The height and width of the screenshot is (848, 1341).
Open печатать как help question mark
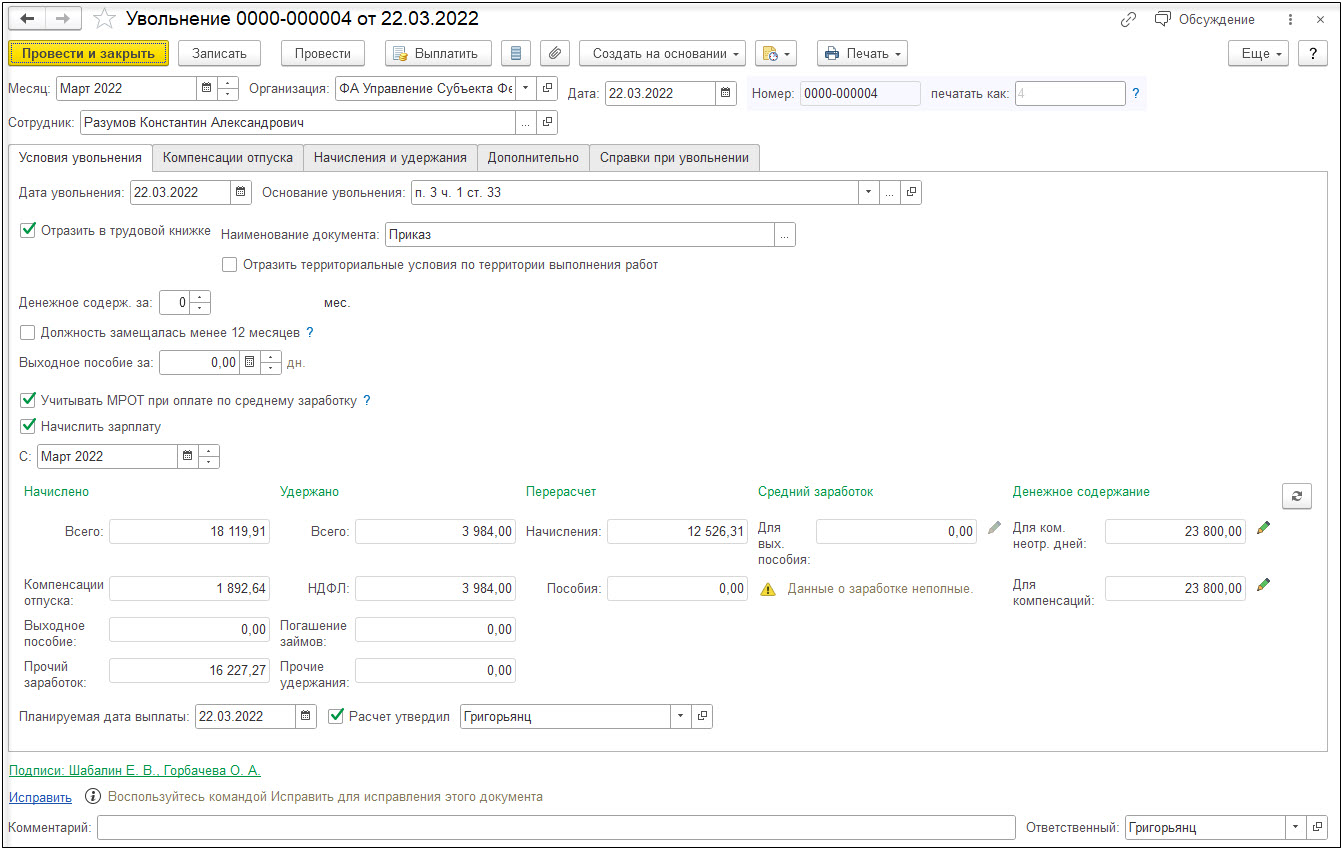pos(1135,94)
